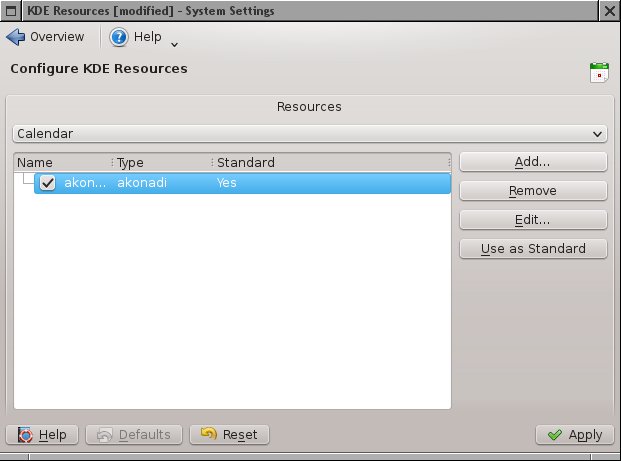621x461 pixels.
Task: Click the calendar icon beside Configure KDE Resources
Action: pos(599,72)
